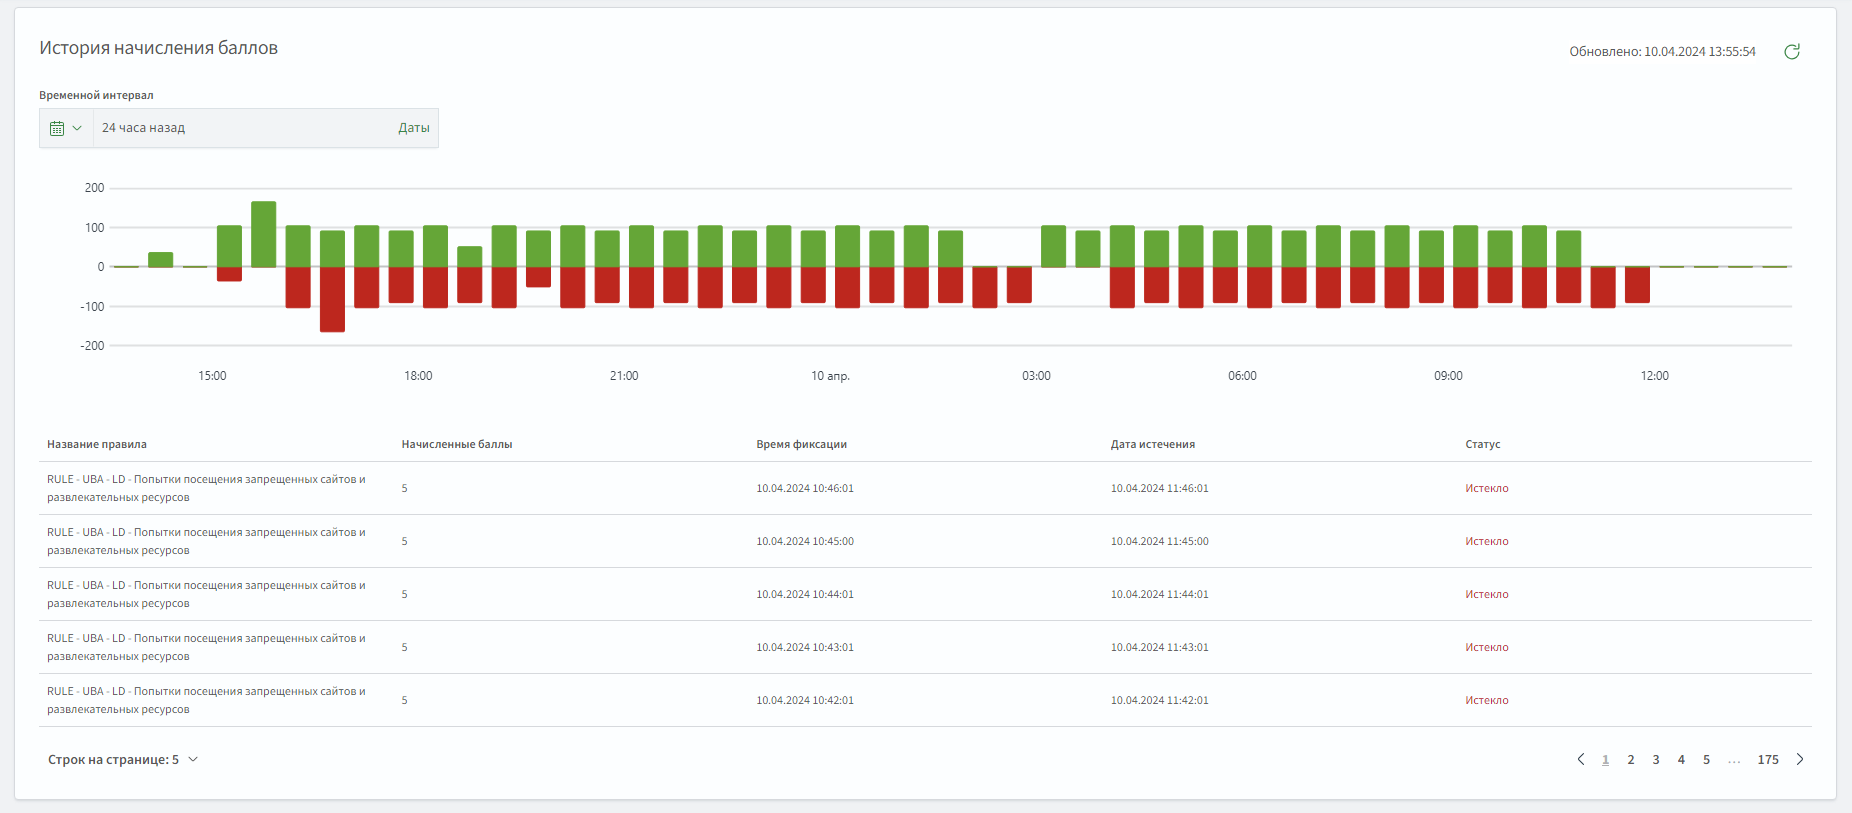Click the pagination ellipsis '…'
This screenshot has height=813, width=1852.
pos(1734,760)
